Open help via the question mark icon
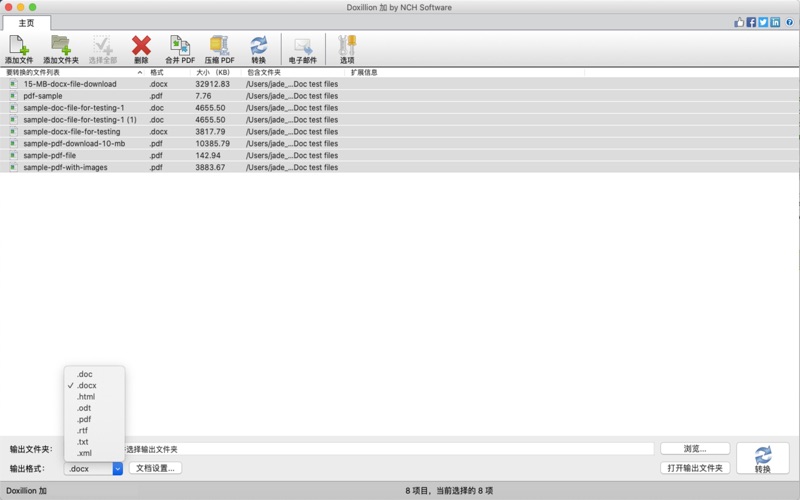 pos(789,22)
